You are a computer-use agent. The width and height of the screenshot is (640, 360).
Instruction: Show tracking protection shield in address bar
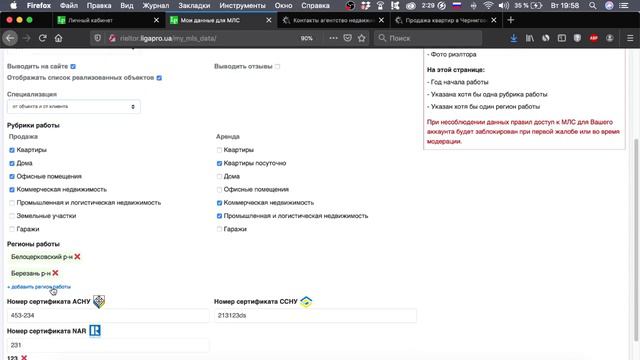[x=98, y=38]
